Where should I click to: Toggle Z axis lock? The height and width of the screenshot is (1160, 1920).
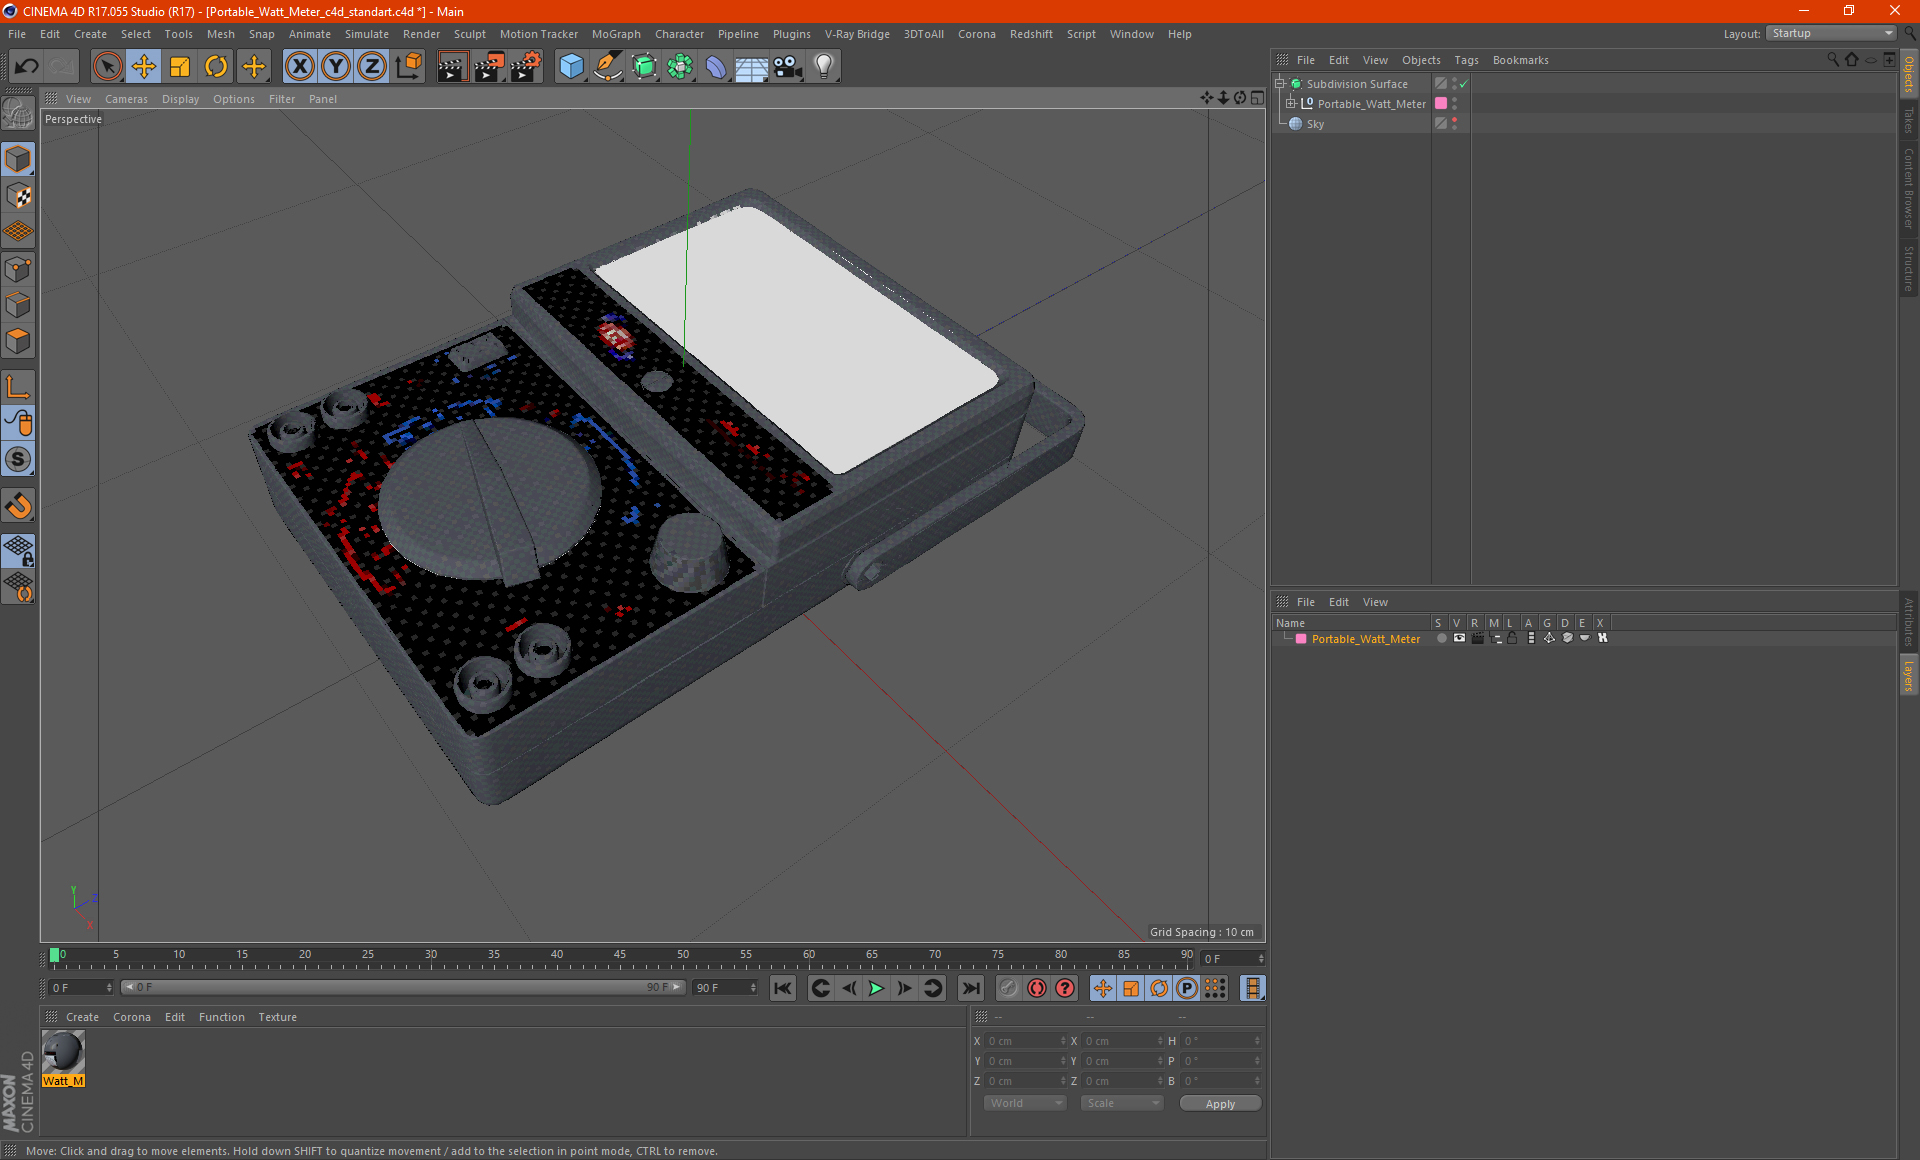(x=372, y=67)
